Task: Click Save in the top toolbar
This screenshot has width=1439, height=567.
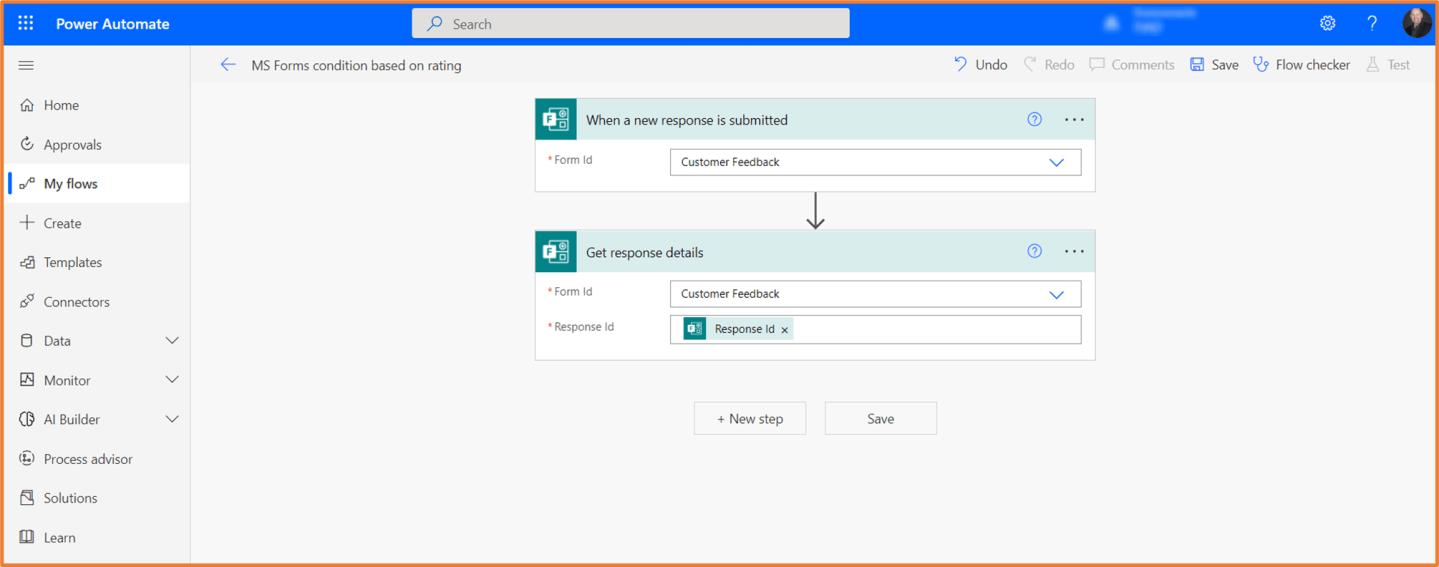Action: pyautogui.click(x=1214, y=65)
